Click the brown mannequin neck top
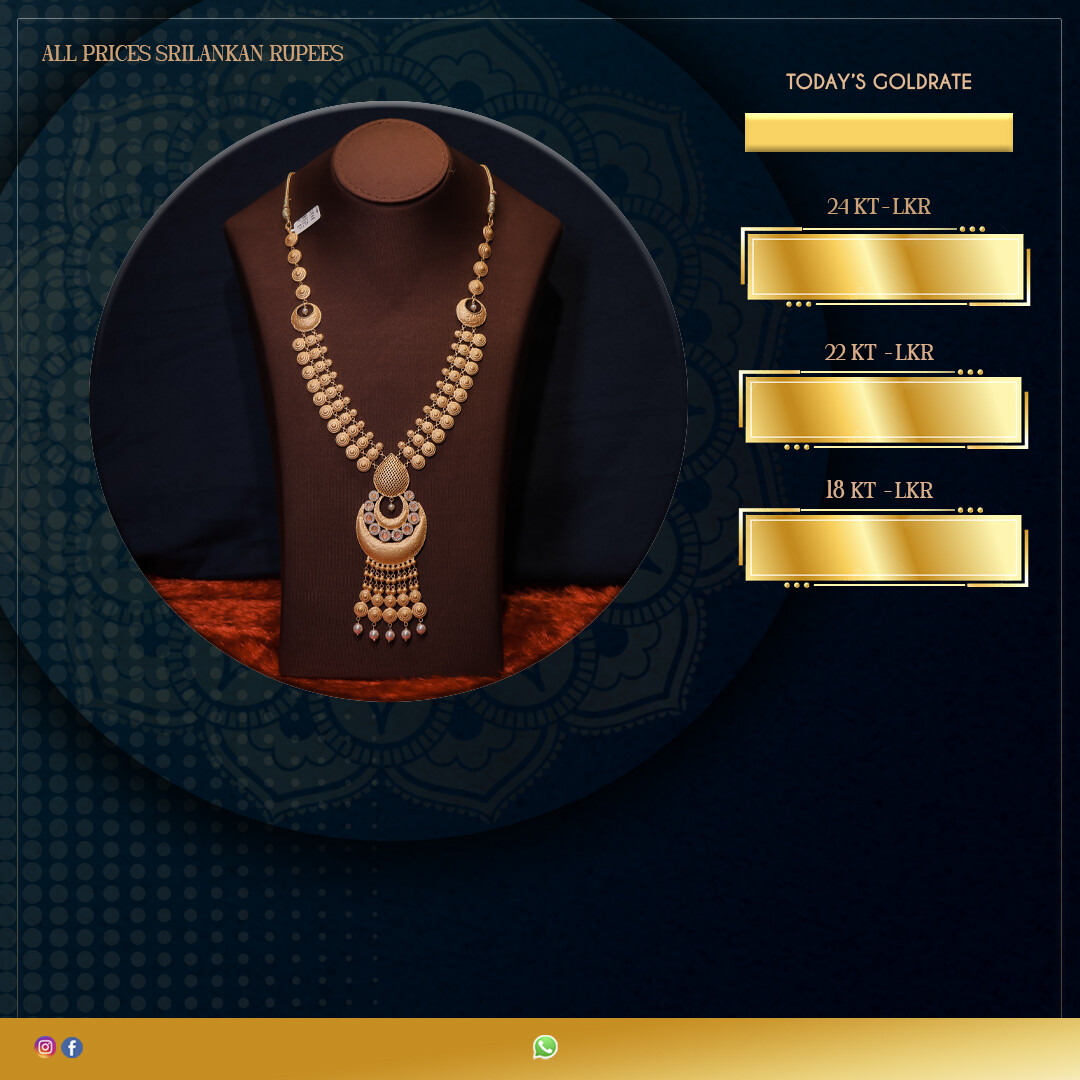This screenshot has height=1080, width=1080. pyautogui.click(x=391, y=160)
